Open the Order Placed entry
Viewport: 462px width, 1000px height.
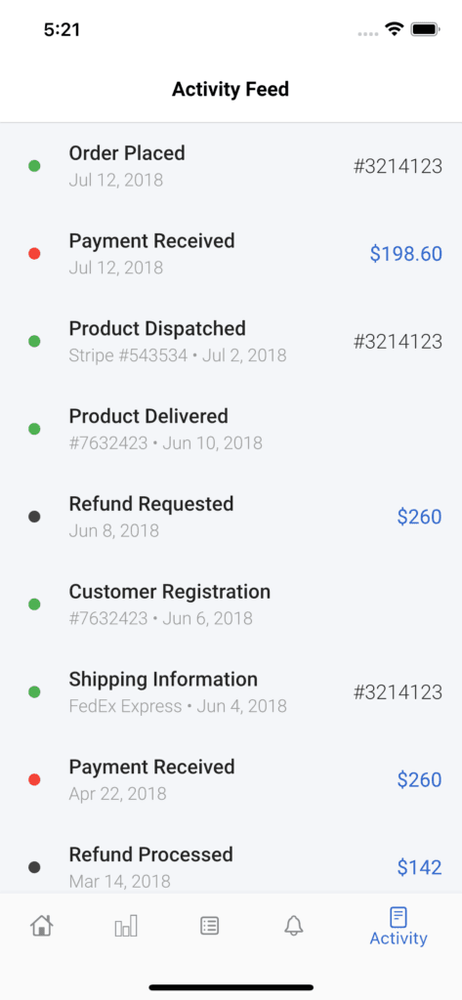coord(231,166)
